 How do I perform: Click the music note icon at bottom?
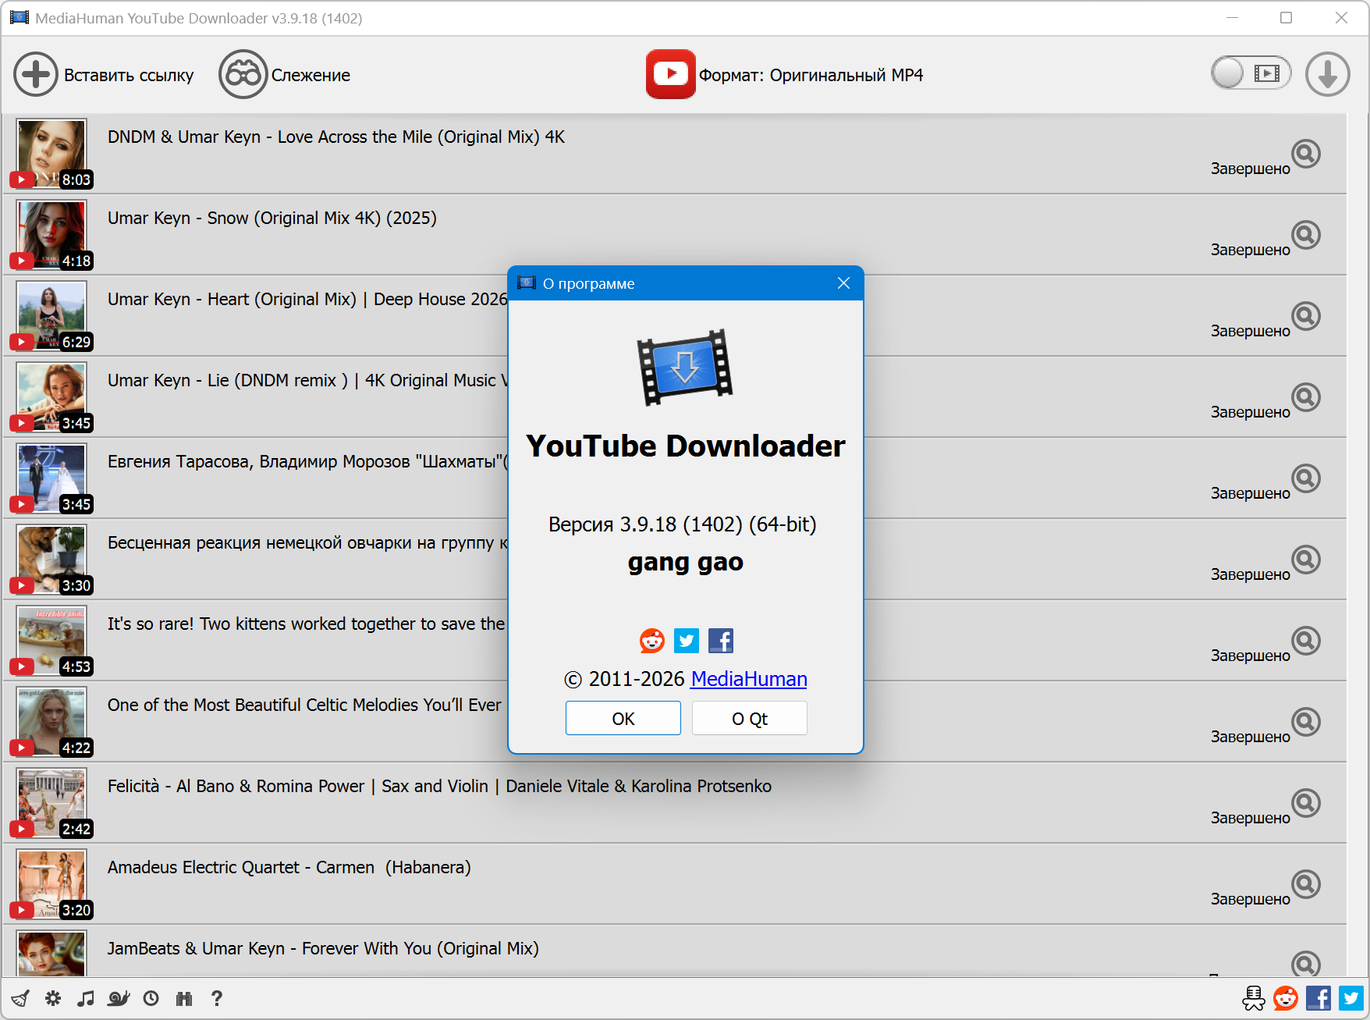point(86,998)
